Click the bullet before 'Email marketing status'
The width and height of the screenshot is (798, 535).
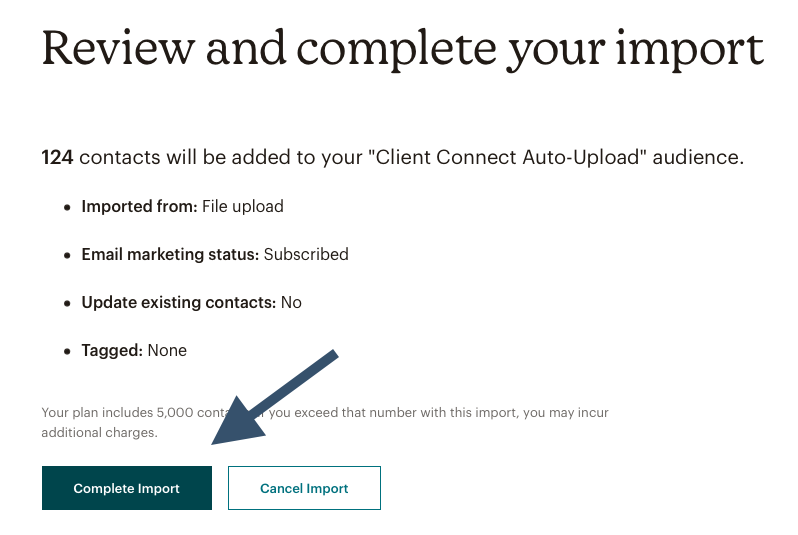[67, 255]
